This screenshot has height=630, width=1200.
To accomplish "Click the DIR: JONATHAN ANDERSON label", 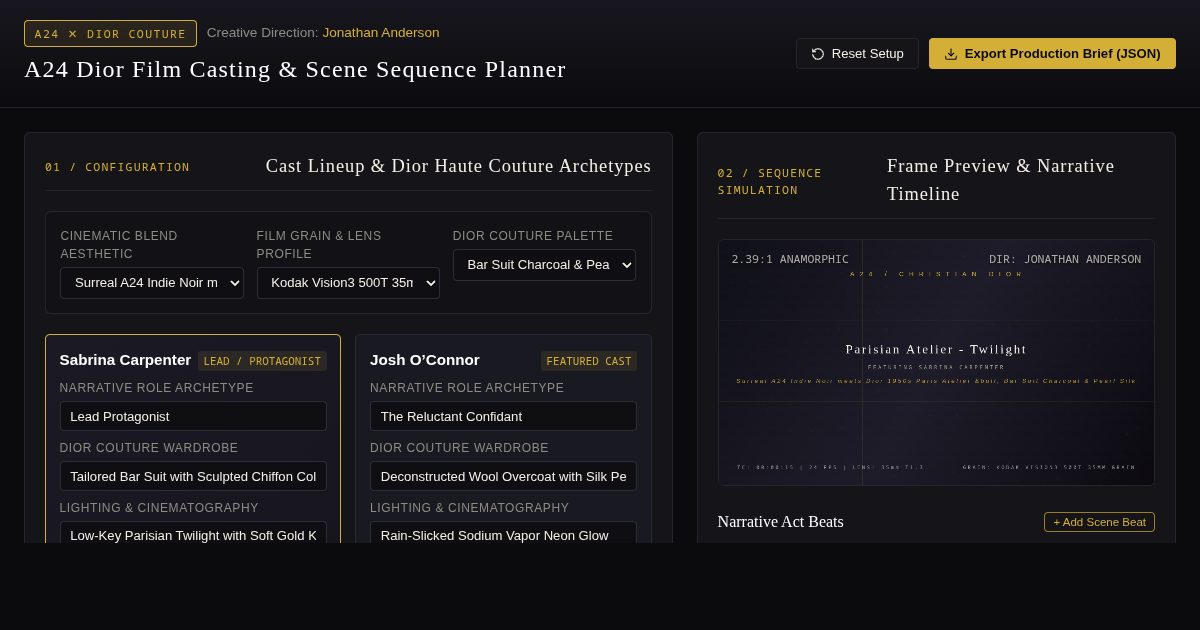I will [x=1065, y=259].
